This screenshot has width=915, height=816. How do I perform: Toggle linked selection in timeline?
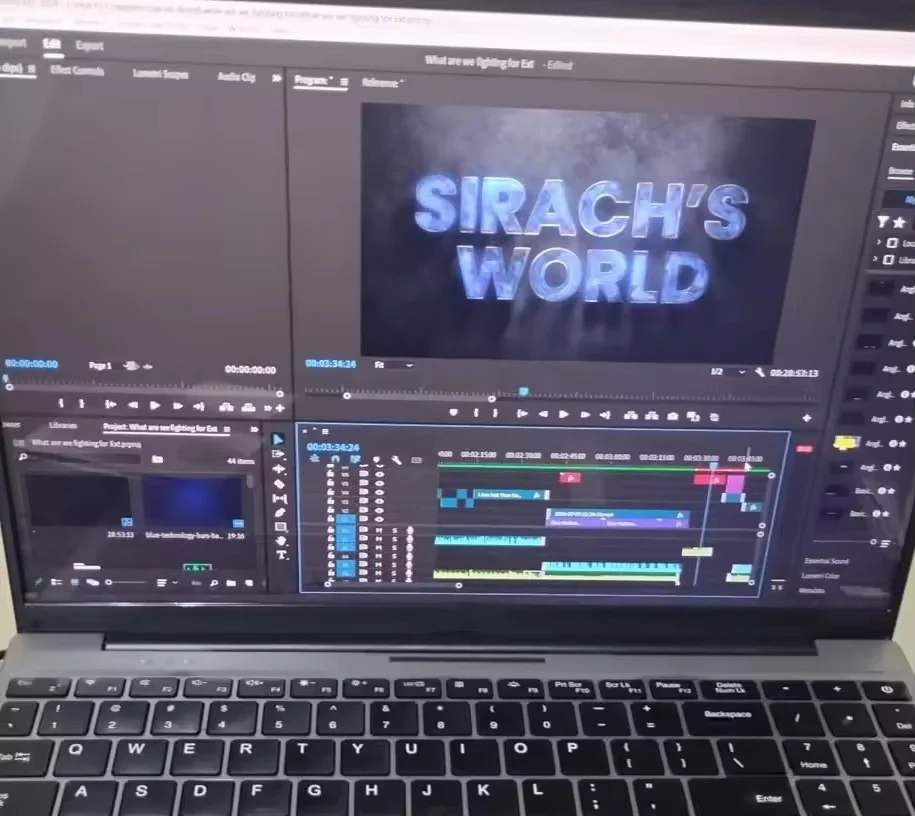pyautogui.click(x=355, y=460)
